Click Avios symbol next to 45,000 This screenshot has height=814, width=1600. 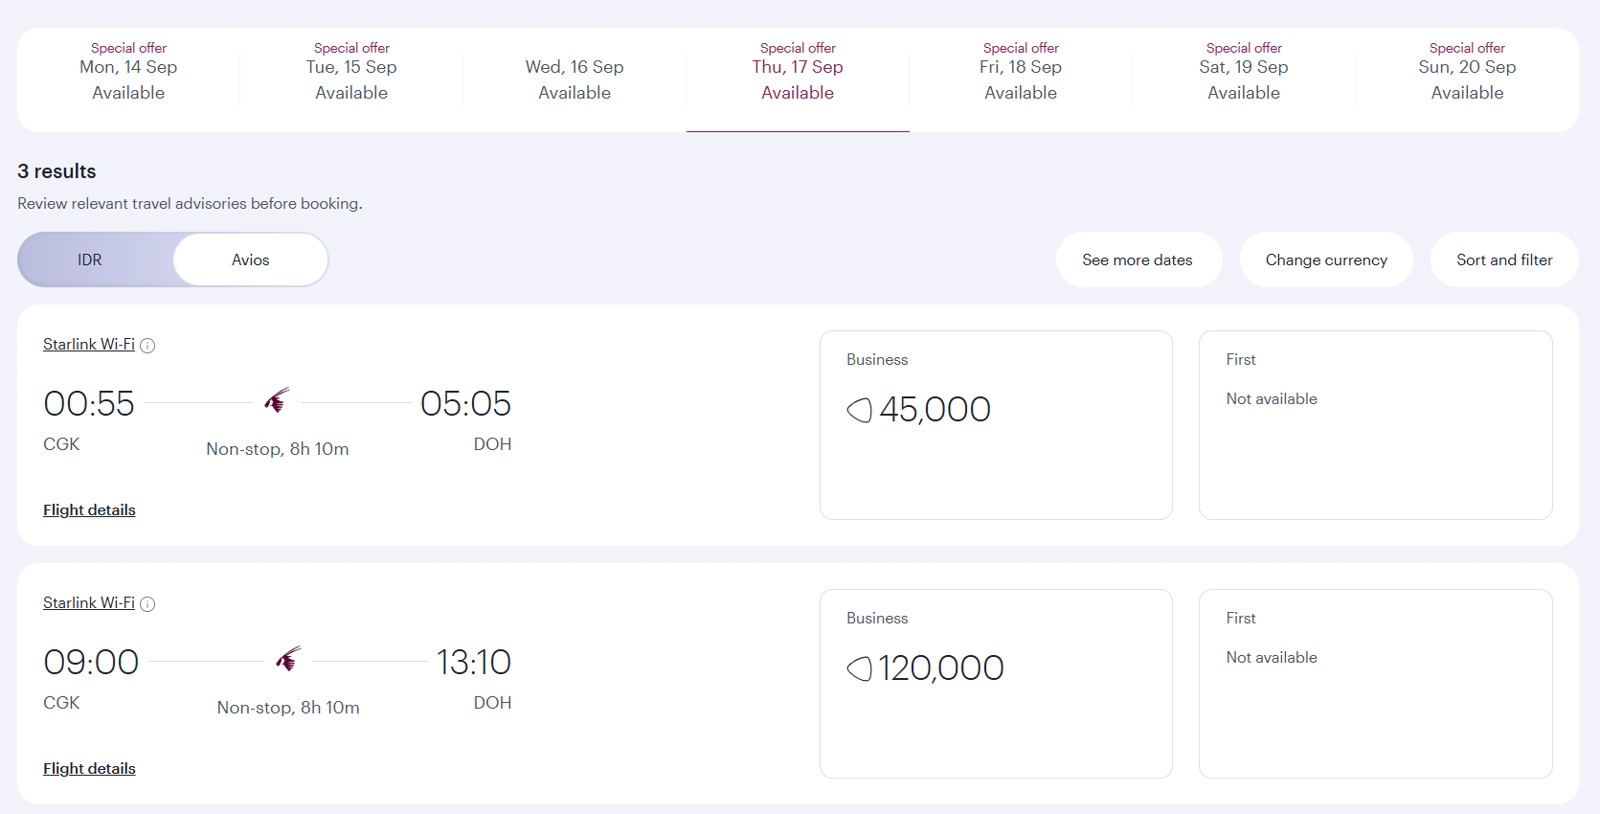click(x=859, y=410)
